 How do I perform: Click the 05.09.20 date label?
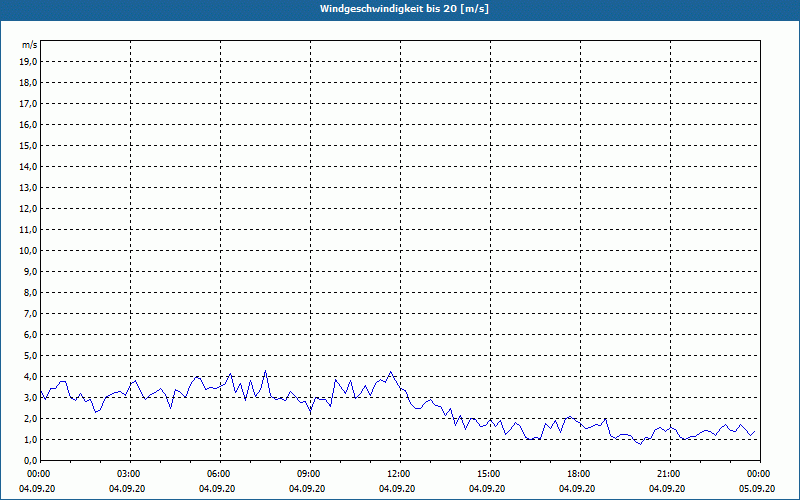pos(758,488)
